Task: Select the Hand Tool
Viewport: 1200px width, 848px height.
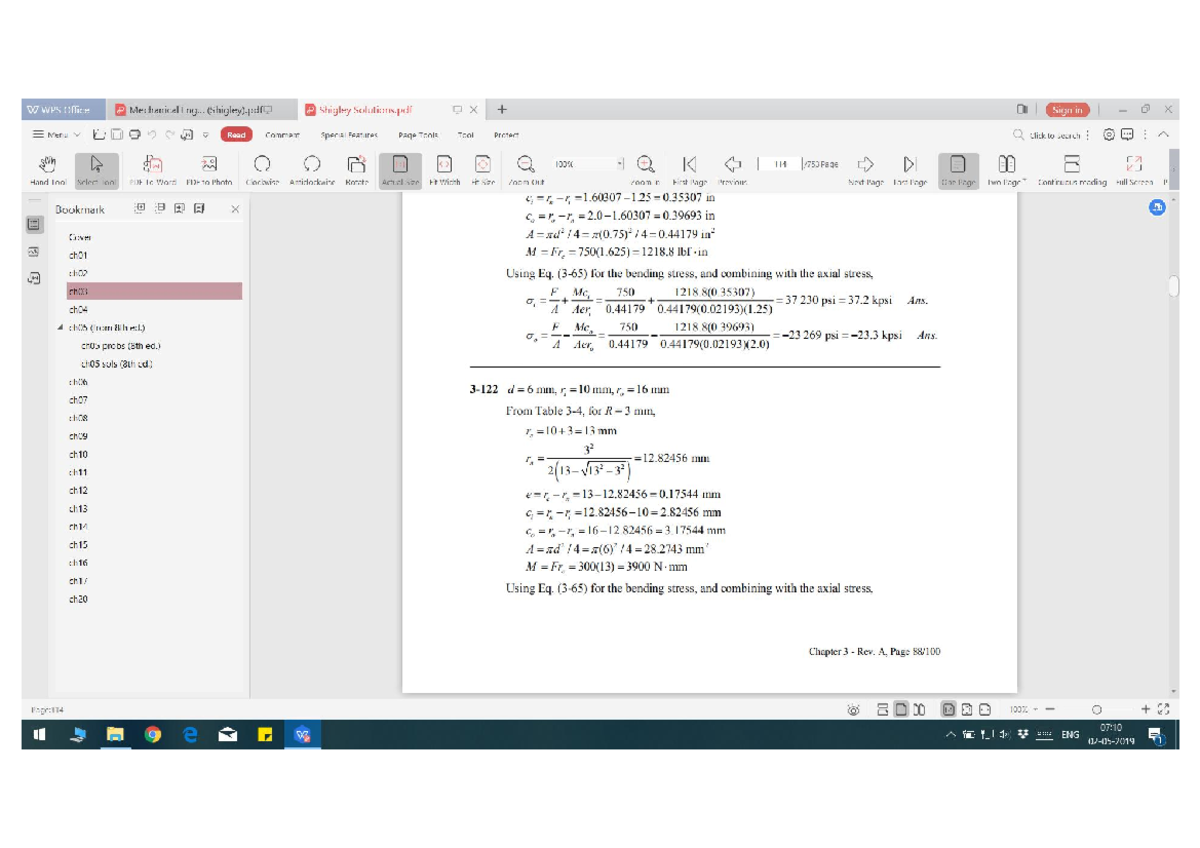Action: (x=47, y=165)
